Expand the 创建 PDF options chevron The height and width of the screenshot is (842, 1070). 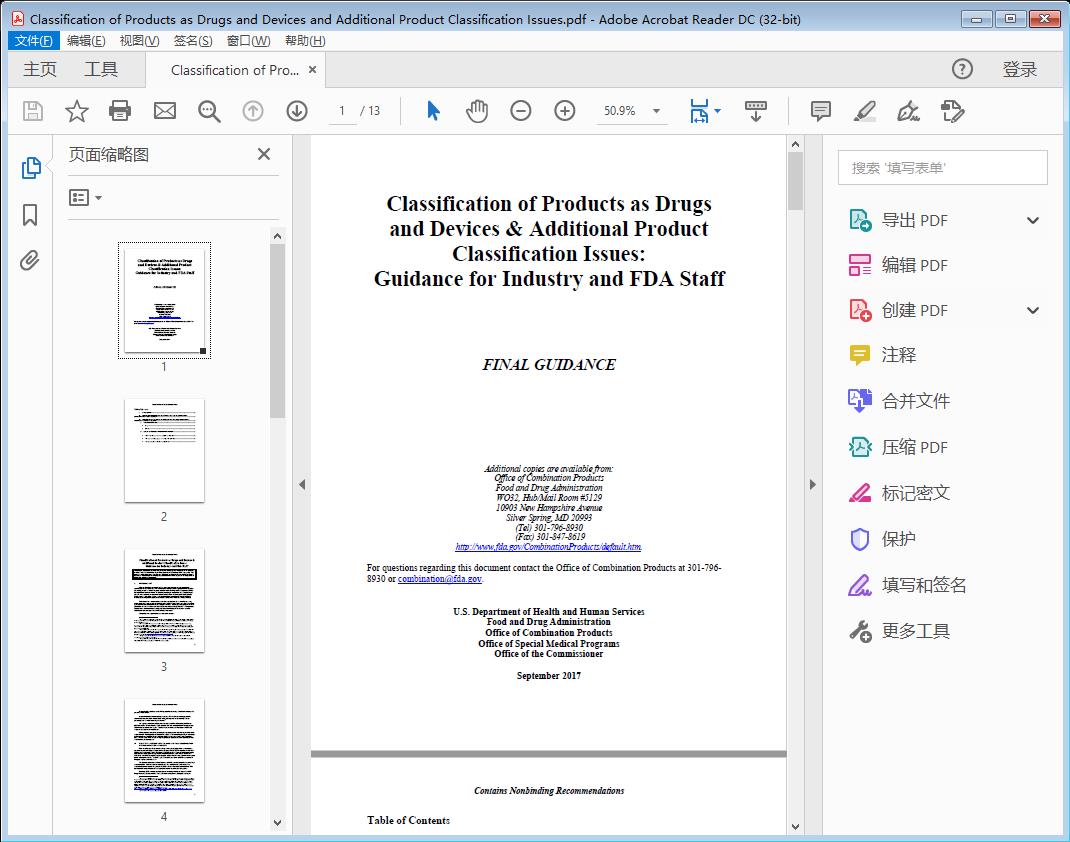pyautogui.click(x=1032, y=310)
